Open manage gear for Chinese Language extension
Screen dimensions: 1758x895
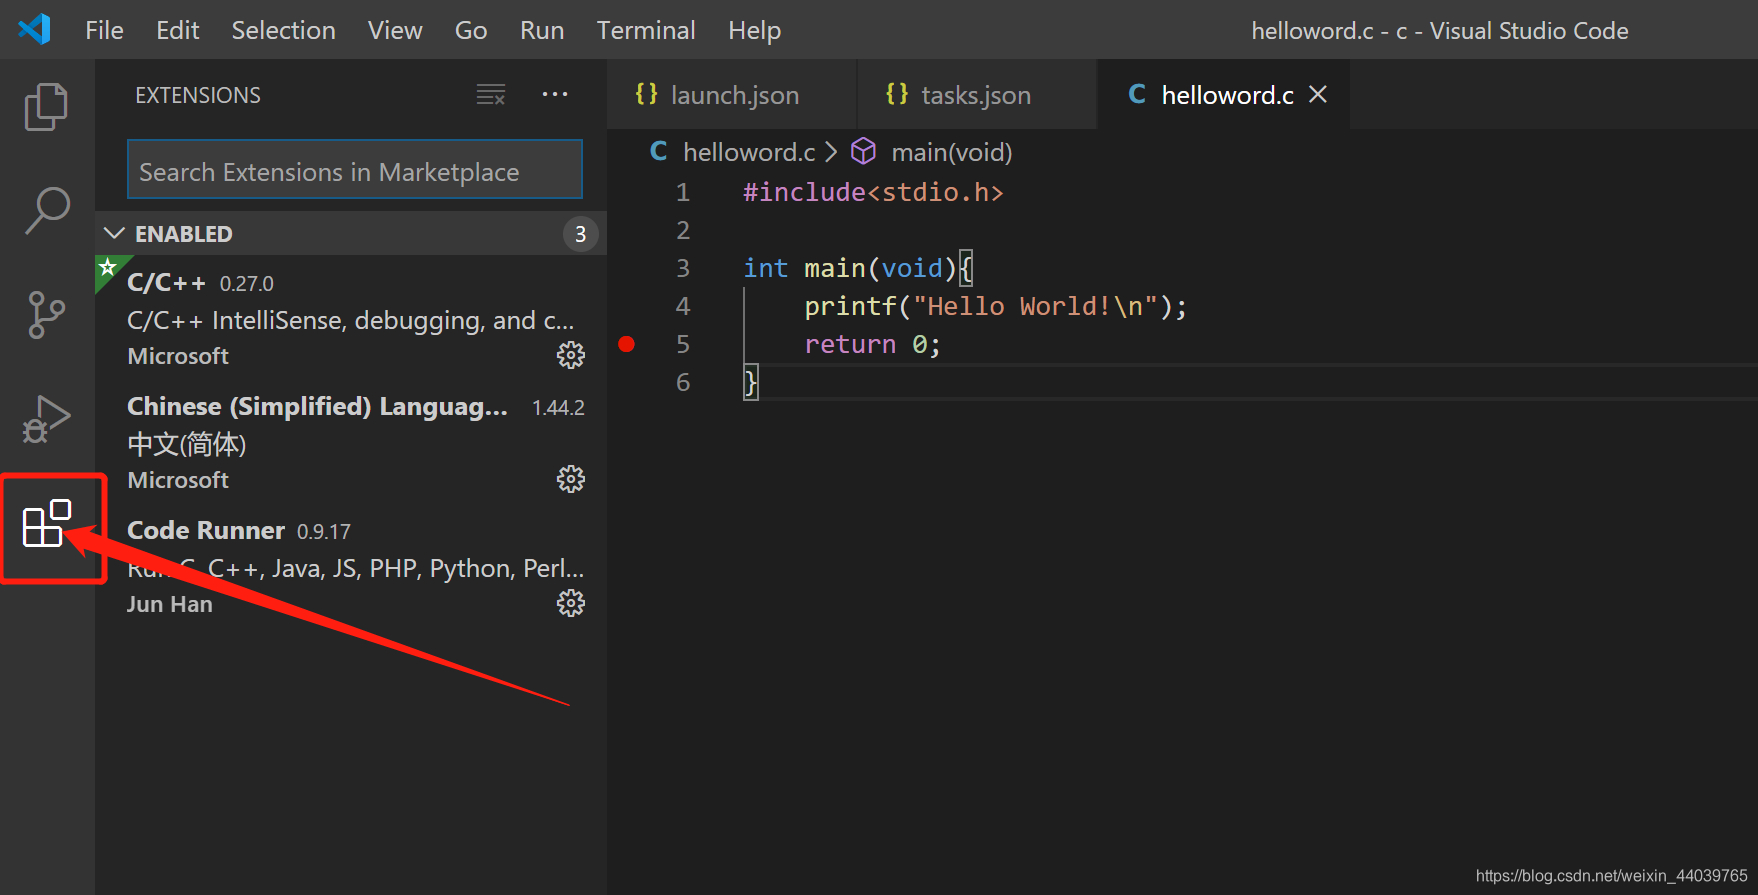(571, 479)
